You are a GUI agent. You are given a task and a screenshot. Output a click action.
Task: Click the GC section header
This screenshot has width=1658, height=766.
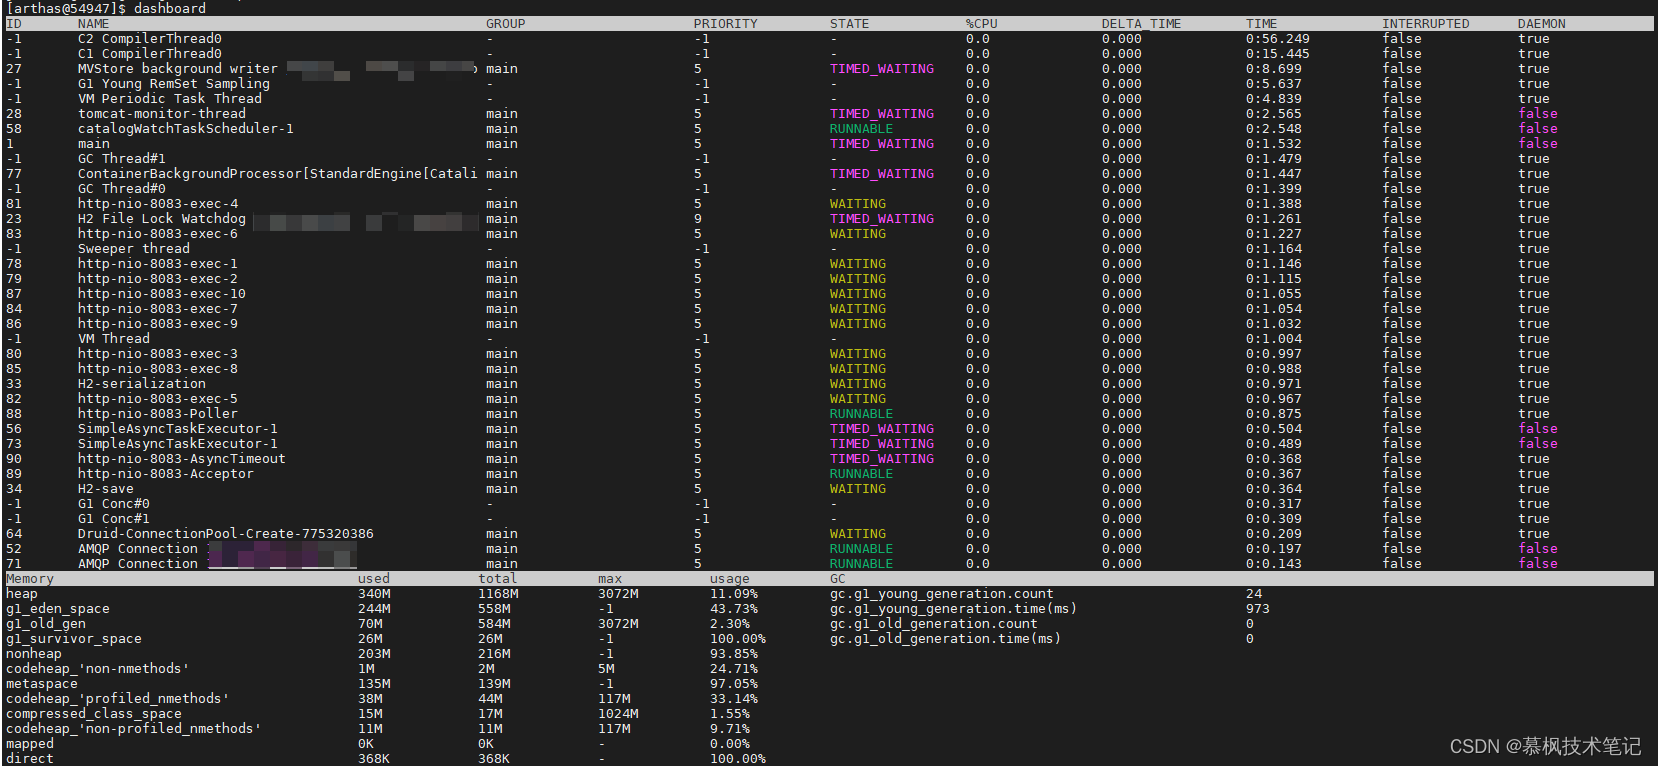point(838,579)
